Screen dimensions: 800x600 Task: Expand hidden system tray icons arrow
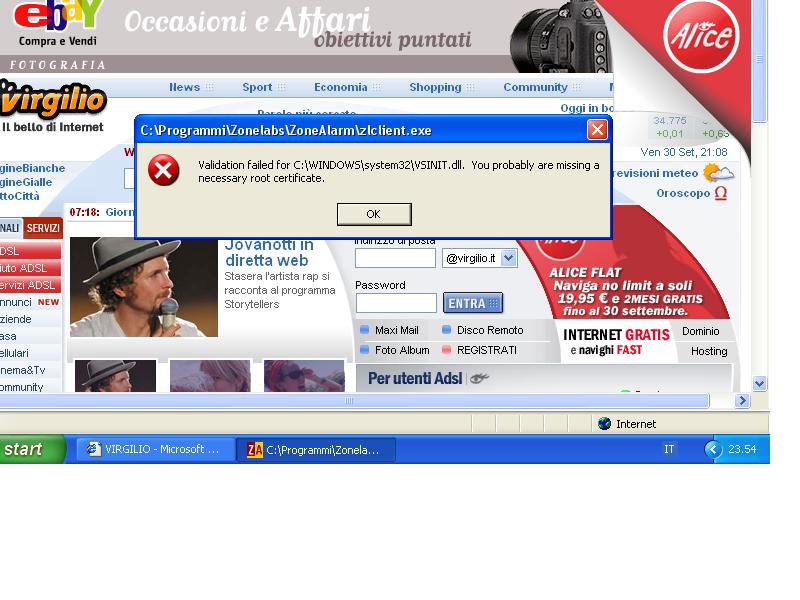click(713, 449)
